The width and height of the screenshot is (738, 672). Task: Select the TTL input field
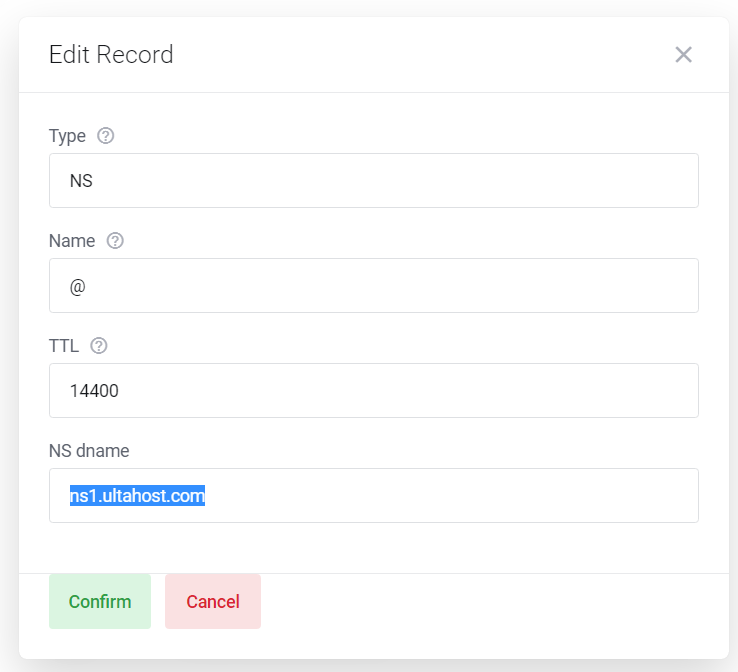pos(373,391)
